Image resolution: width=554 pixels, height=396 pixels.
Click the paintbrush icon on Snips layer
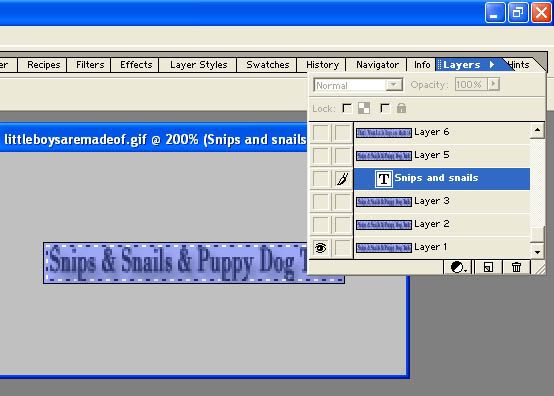coord(342,179)
